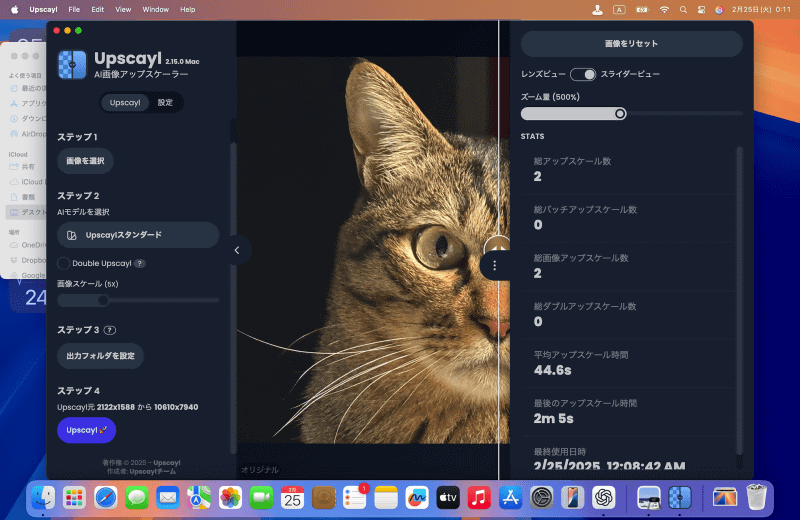The image size is (800, 520).
Task: Click the Wi-Fi status icon
Action: (664, 10)
